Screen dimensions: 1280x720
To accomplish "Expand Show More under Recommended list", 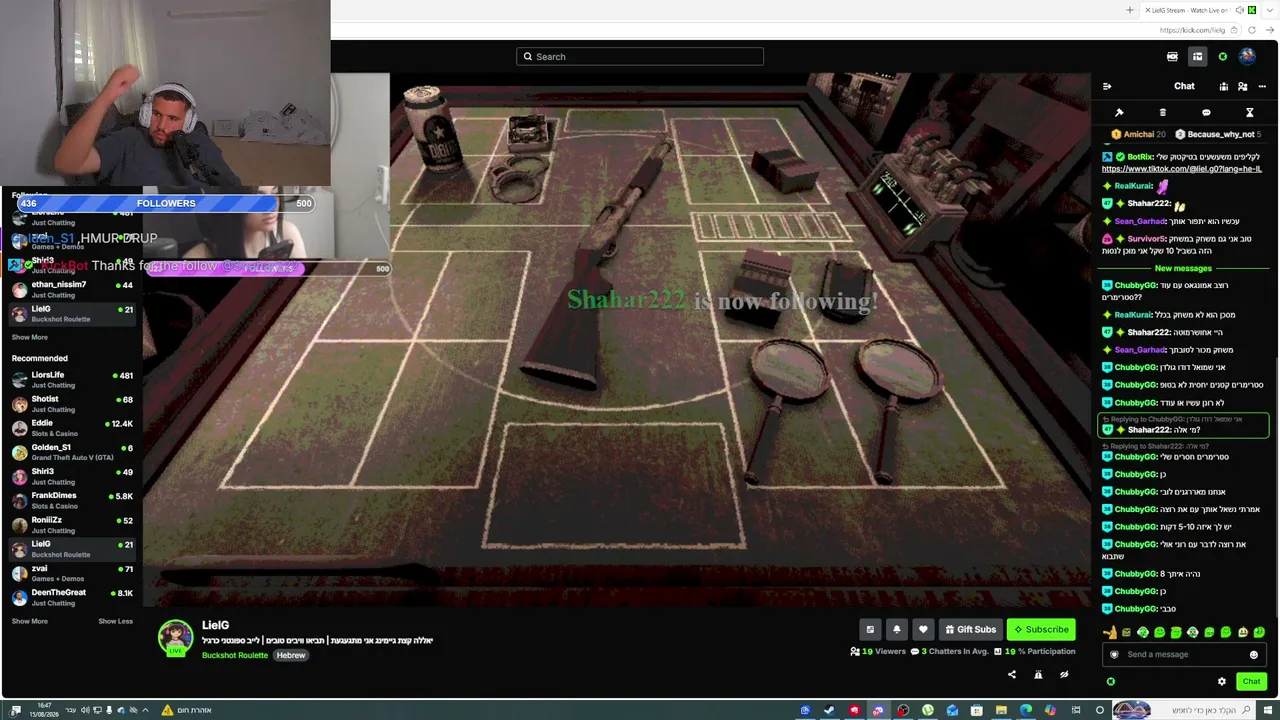I will [x=29, y=621].
